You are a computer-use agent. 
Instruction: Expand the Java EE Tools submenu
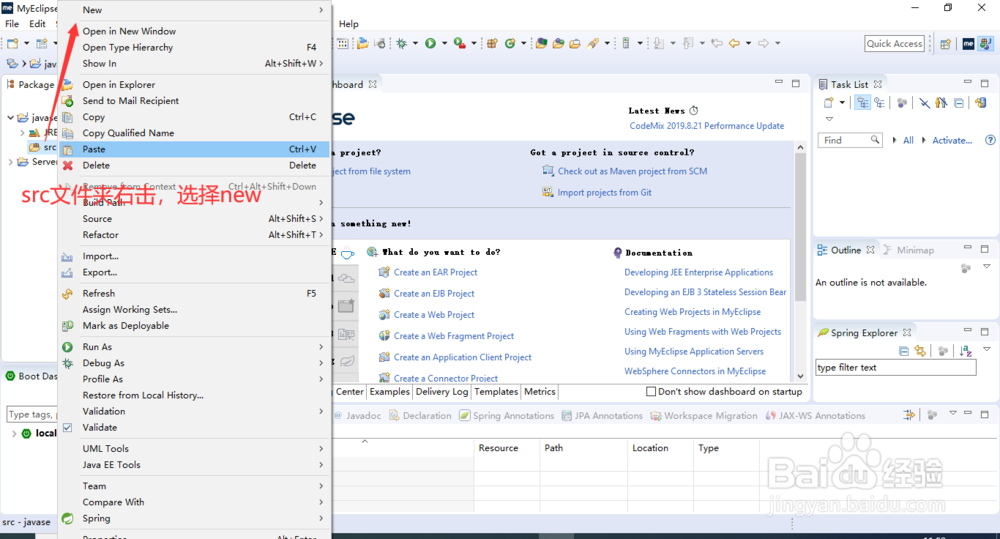(195, 465)
